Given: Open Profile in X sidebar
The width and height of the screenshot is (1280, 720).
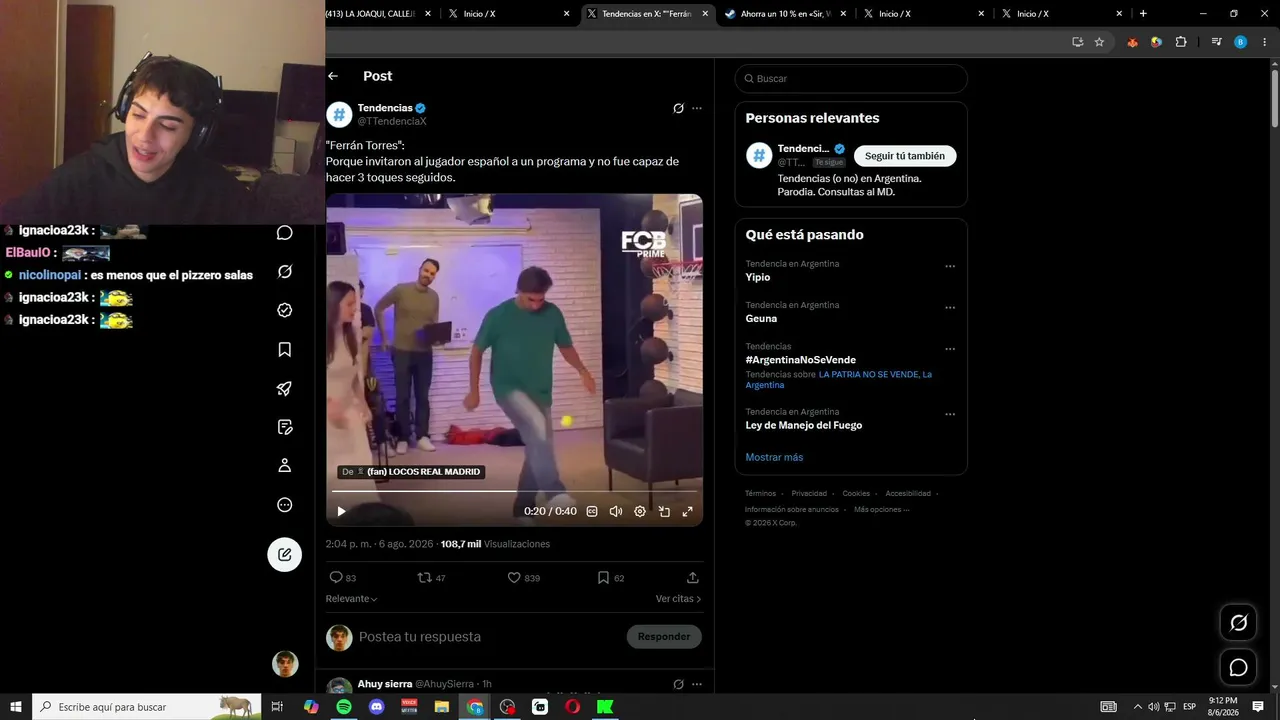Looking at the screenshot, I should (x=285, y=465).
